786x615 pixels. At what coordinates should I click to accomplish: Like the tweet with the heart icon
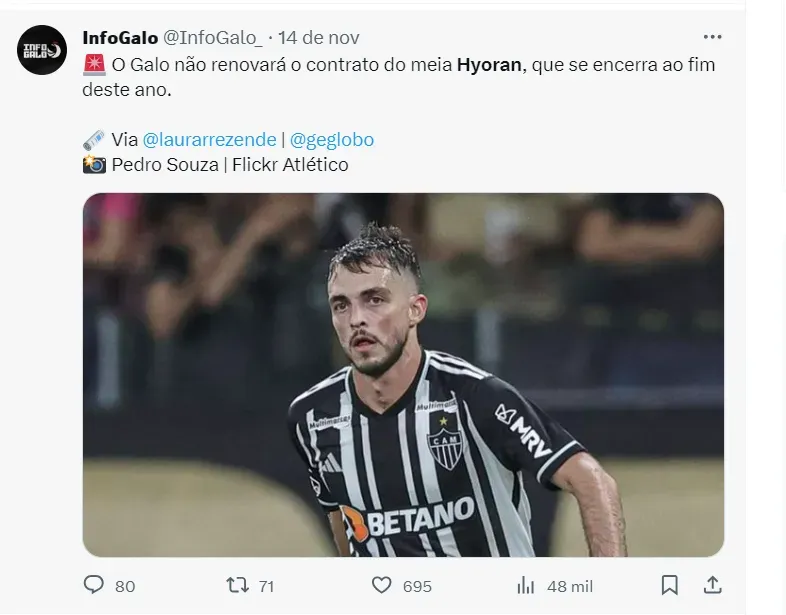click(381, 584)
